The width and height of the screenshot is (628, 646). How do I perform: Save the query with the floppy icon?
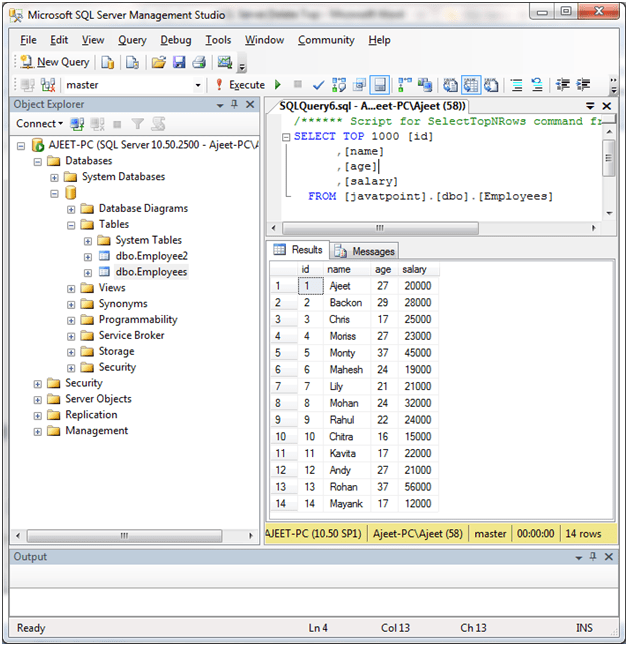179,62
